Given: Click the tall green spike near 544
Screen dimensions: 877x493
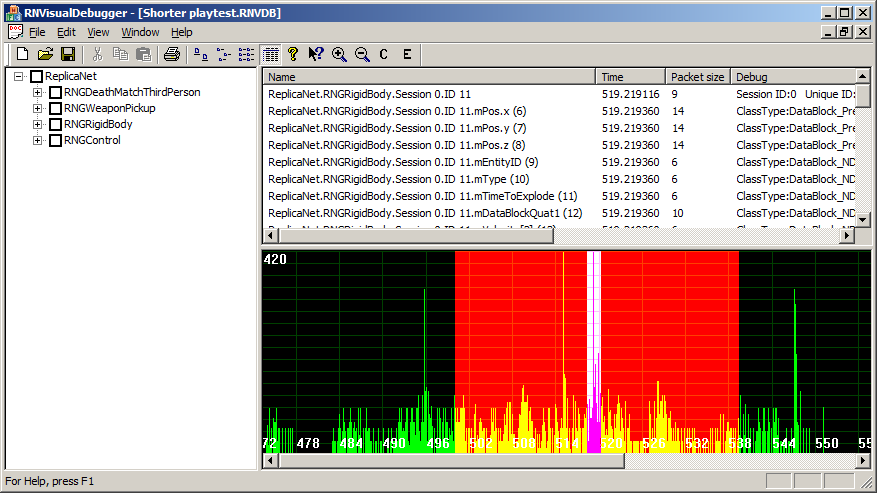Looking at the screenshot, I should pos(795,370).
